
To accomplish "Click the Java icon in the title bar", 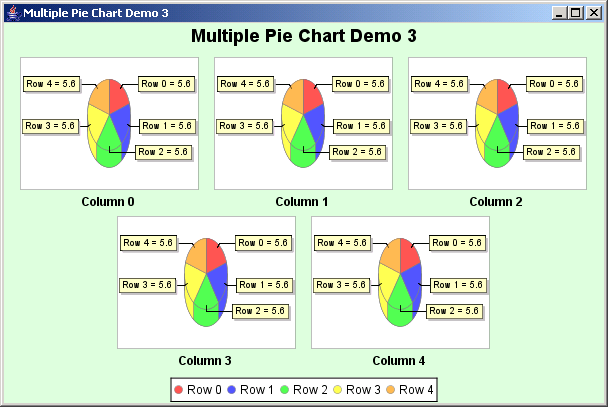I will pos(12,13).
